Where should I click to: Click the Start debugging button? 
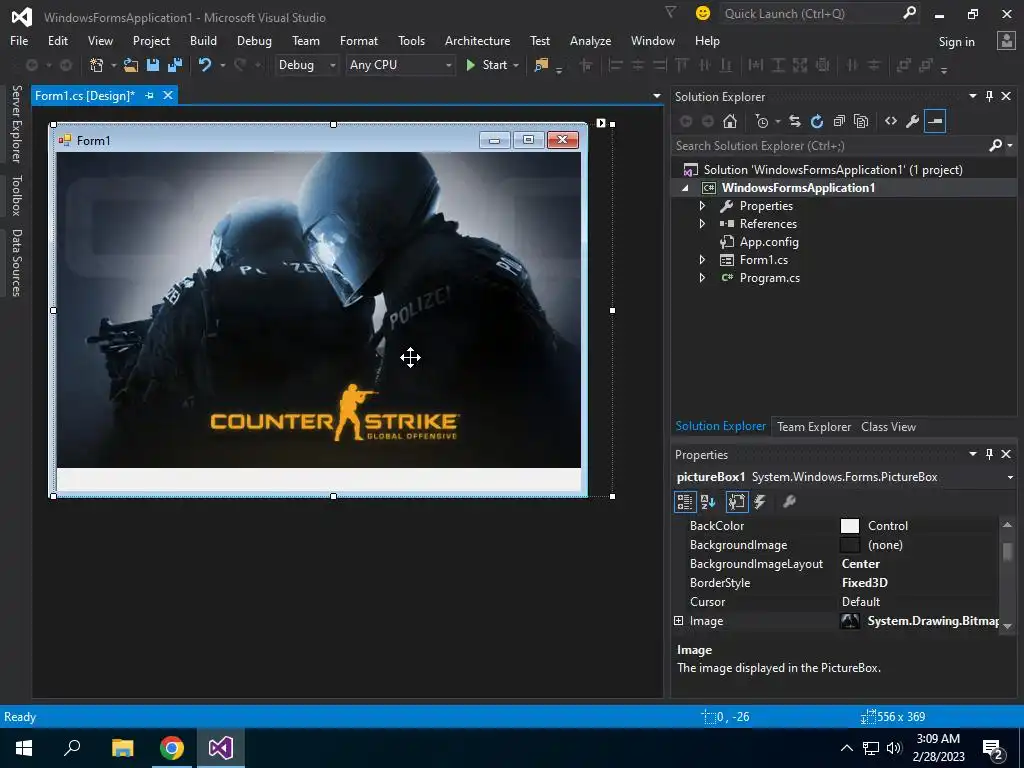pyautogui.click(x=488, y=65)
